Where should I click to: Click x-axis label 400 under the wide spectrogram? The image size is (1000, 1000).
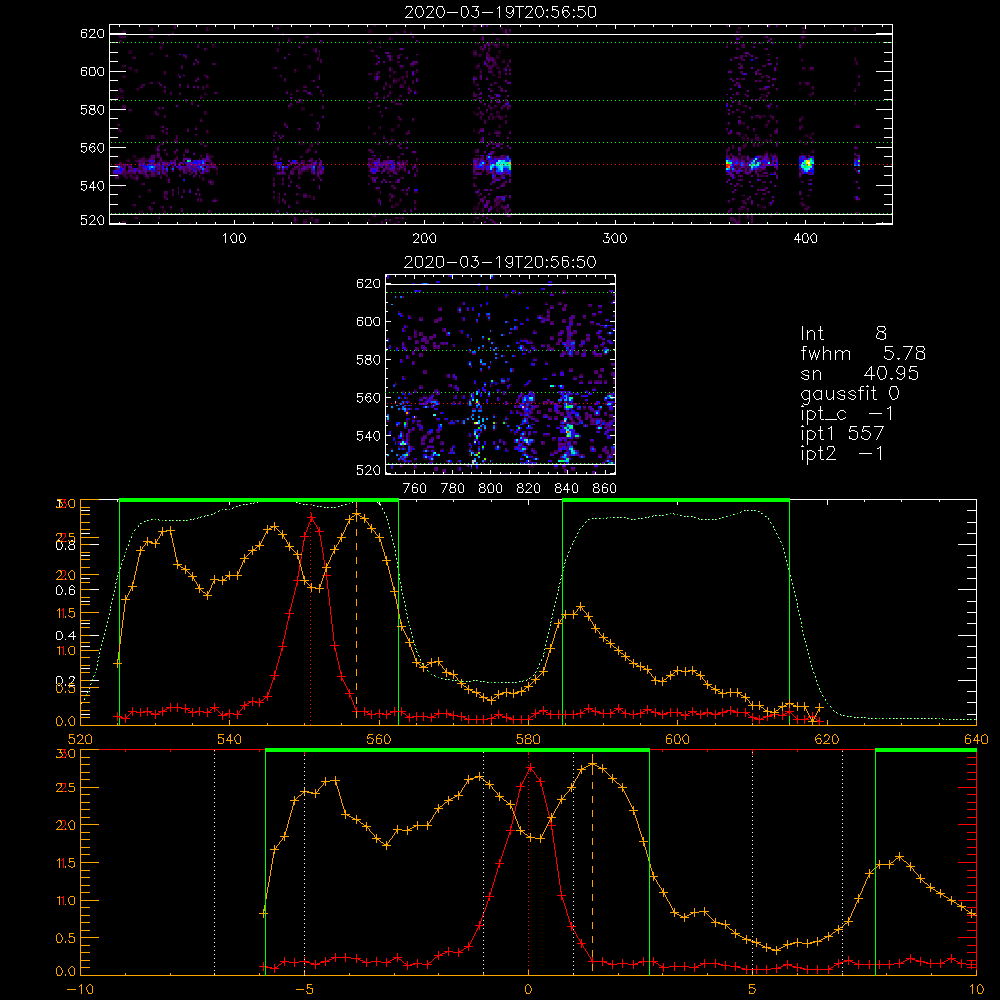click(805, 239)
